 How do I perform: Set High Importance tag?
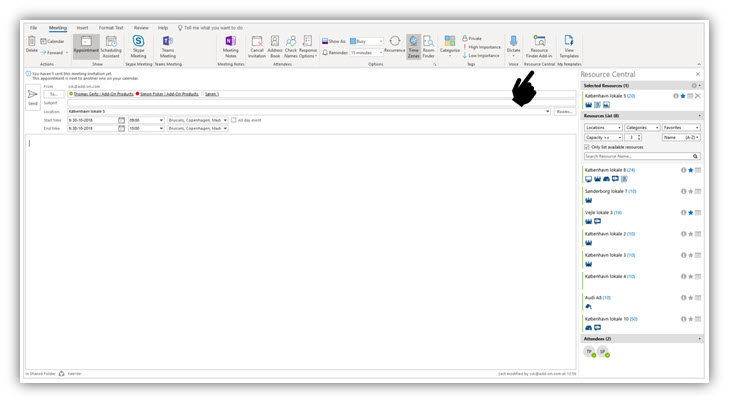tap(482, 47)
